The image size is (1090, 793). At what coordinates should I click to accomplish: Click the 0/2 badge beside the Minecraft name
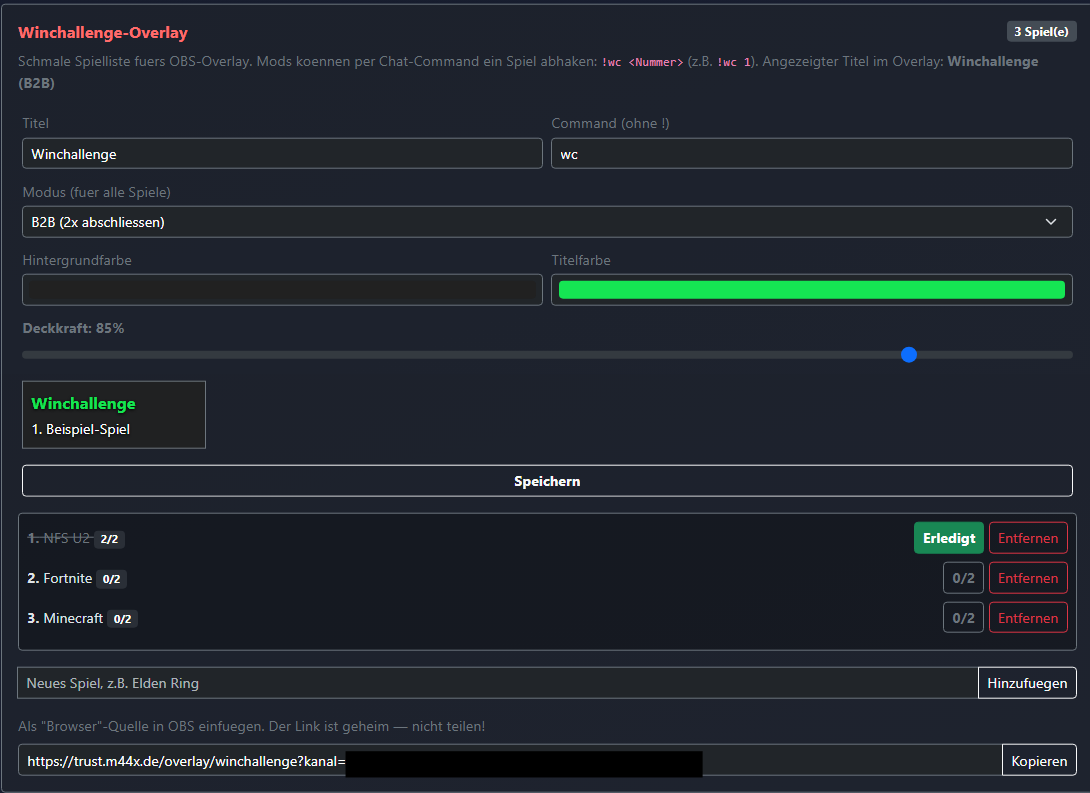(122, 619)
